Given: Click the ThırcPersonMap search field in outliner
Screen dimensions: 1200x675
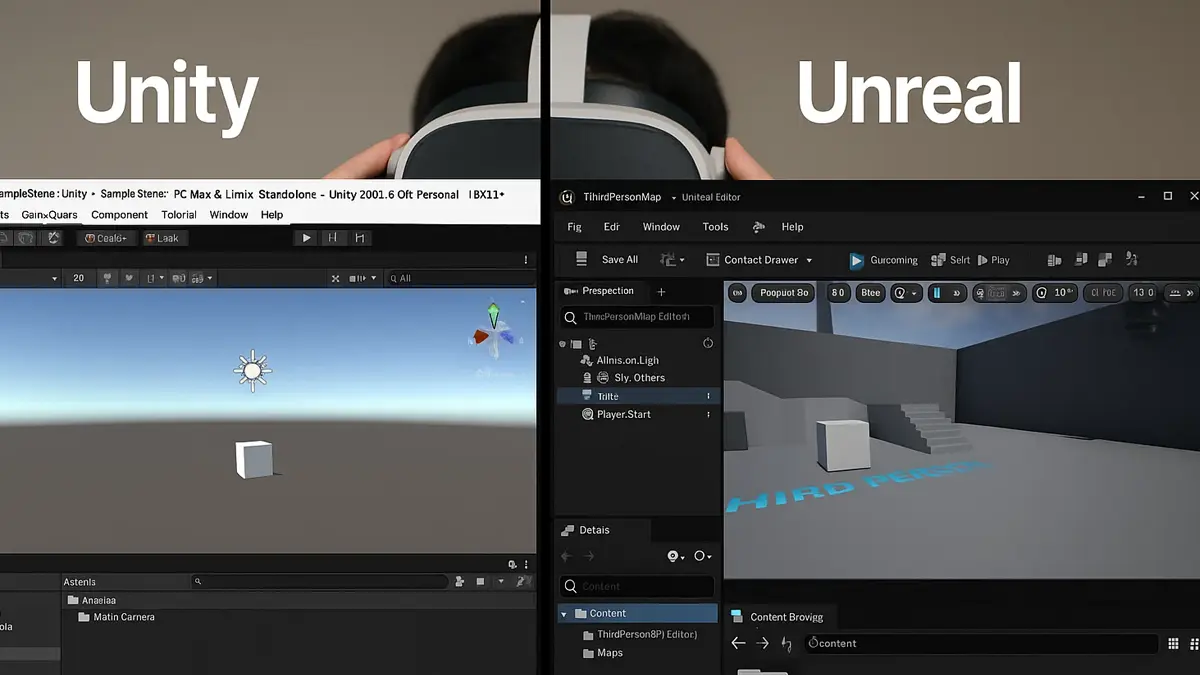Looking at the screenshot, I should (636, 317).
